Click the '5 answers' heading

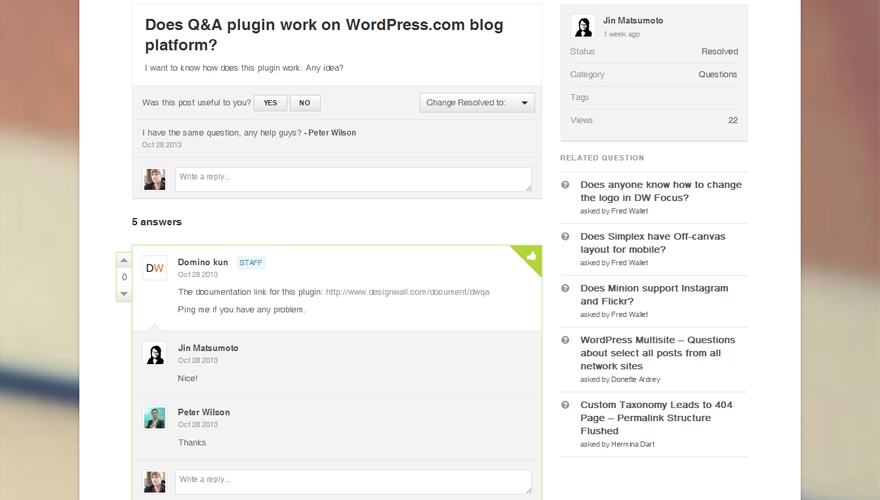(157, 222)
